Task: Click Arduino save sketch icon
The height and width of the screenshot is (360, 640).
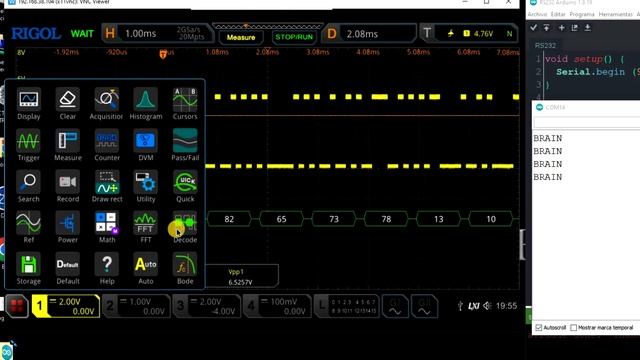Action: point(588,28)
